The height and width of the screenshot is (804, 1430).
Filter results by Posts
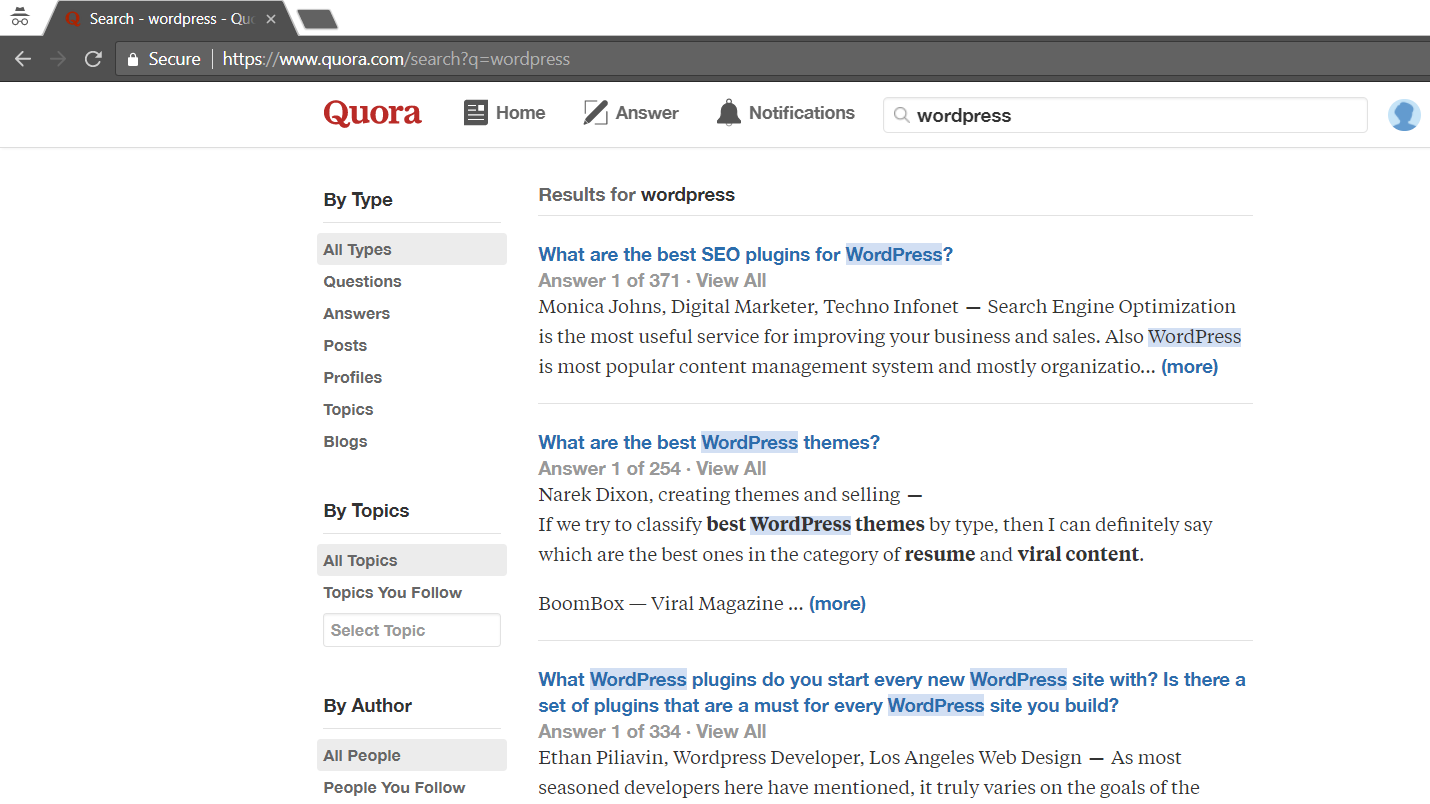click(x=345, y=345)
